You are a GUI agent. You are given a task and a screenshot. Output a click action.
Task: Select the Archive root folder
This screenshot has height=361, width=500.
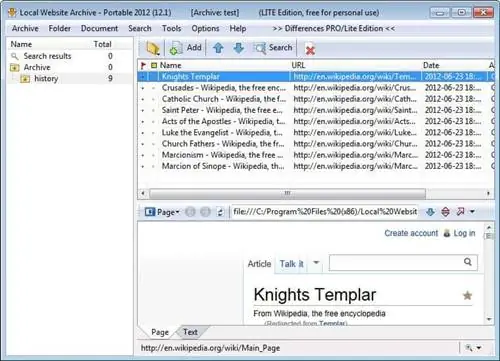coord(37,67)
